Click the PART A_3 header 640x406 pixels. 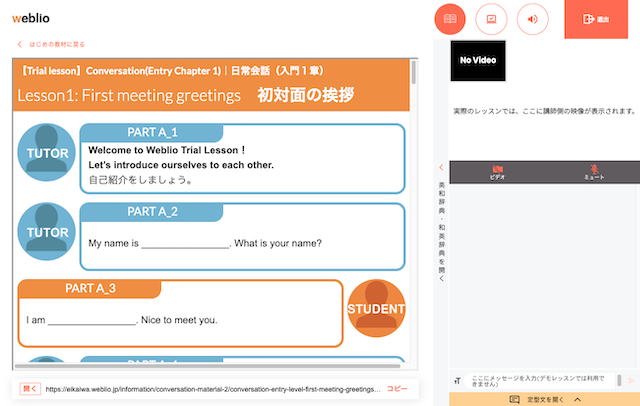click(x=90, y=288)
